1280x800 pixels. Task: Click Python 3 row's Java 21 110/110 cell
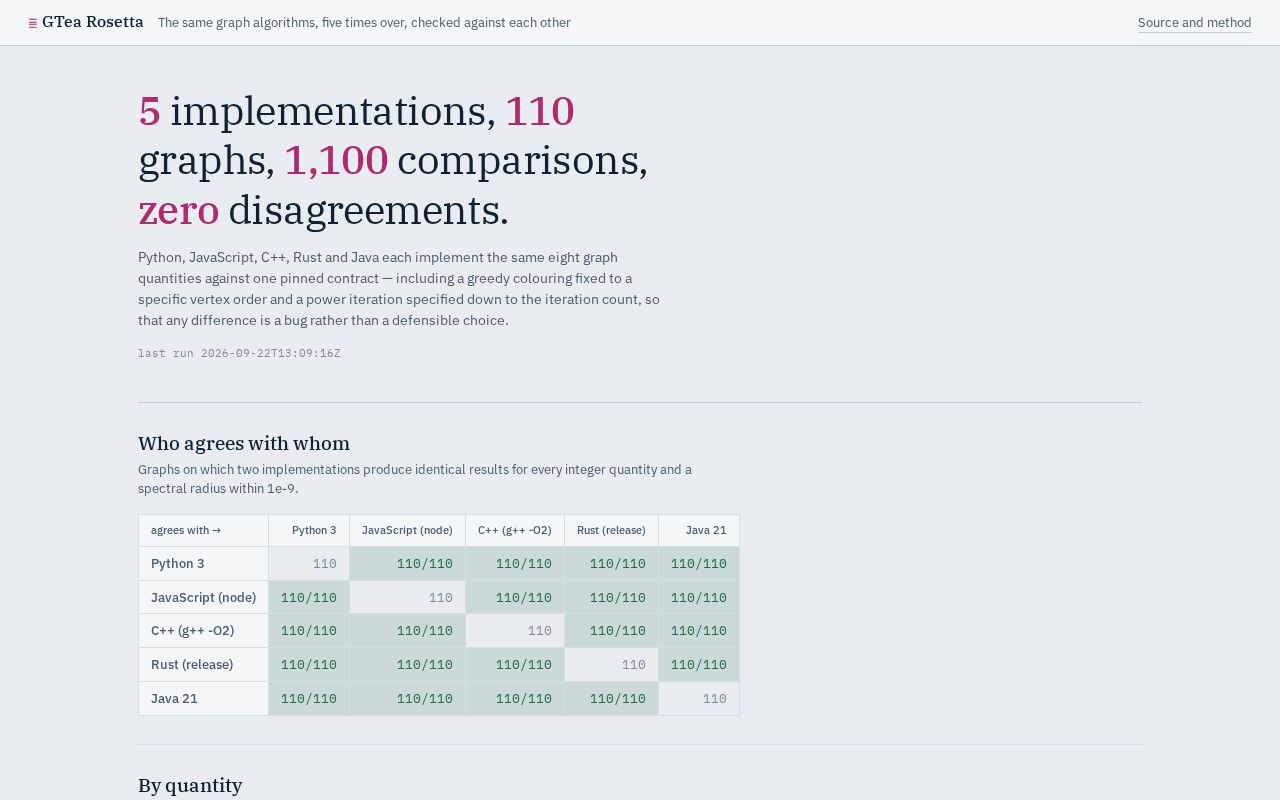click(699, 564)
